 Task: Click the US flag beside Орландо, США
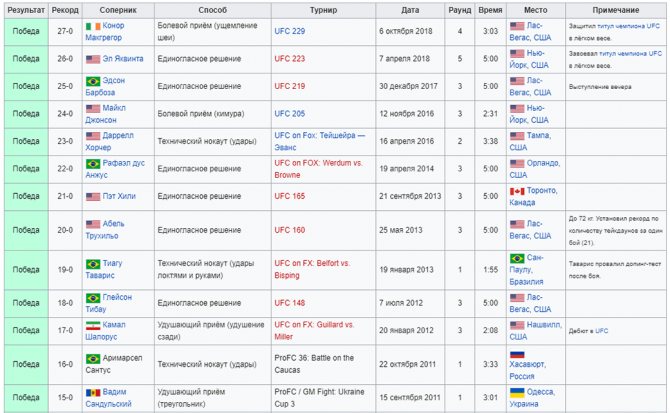(x=517, y=164)
